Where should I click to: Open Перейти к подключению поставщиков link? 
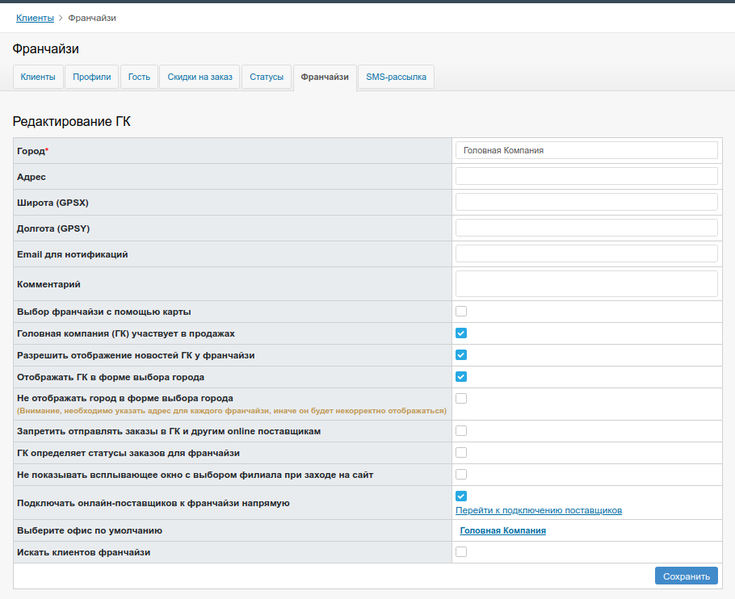tap(539, 510)
